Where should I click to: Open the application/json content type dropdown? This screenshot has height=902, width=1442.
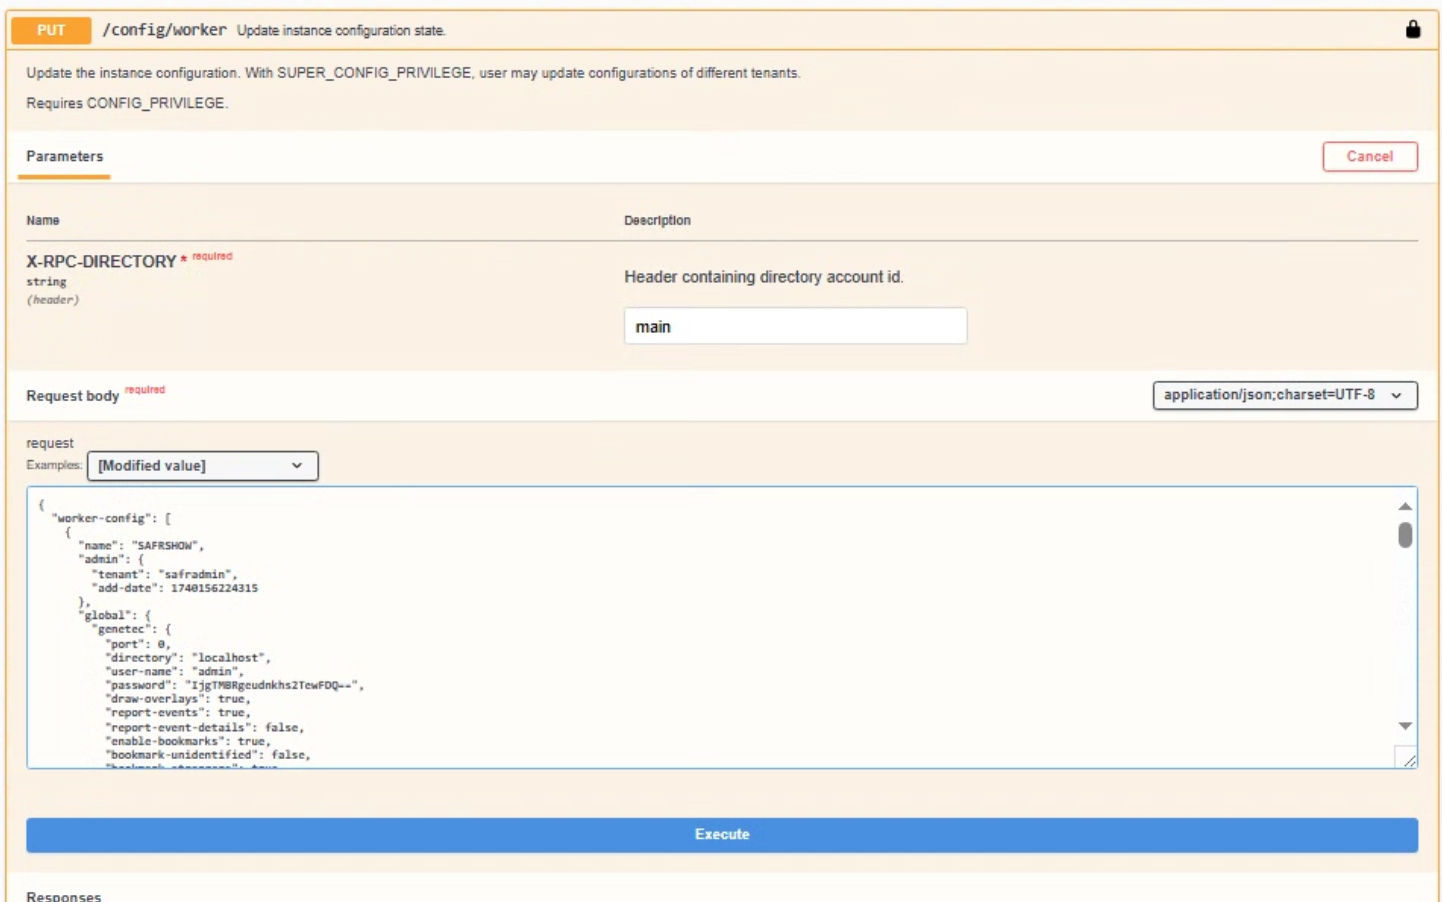click(1284, 395)
